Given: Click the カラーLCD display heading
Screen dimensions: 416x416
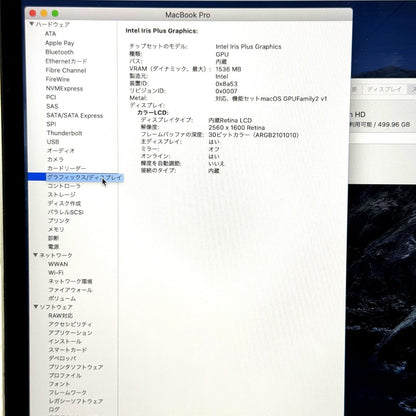Looking at the screenshot, I should (x=153, y=113).
